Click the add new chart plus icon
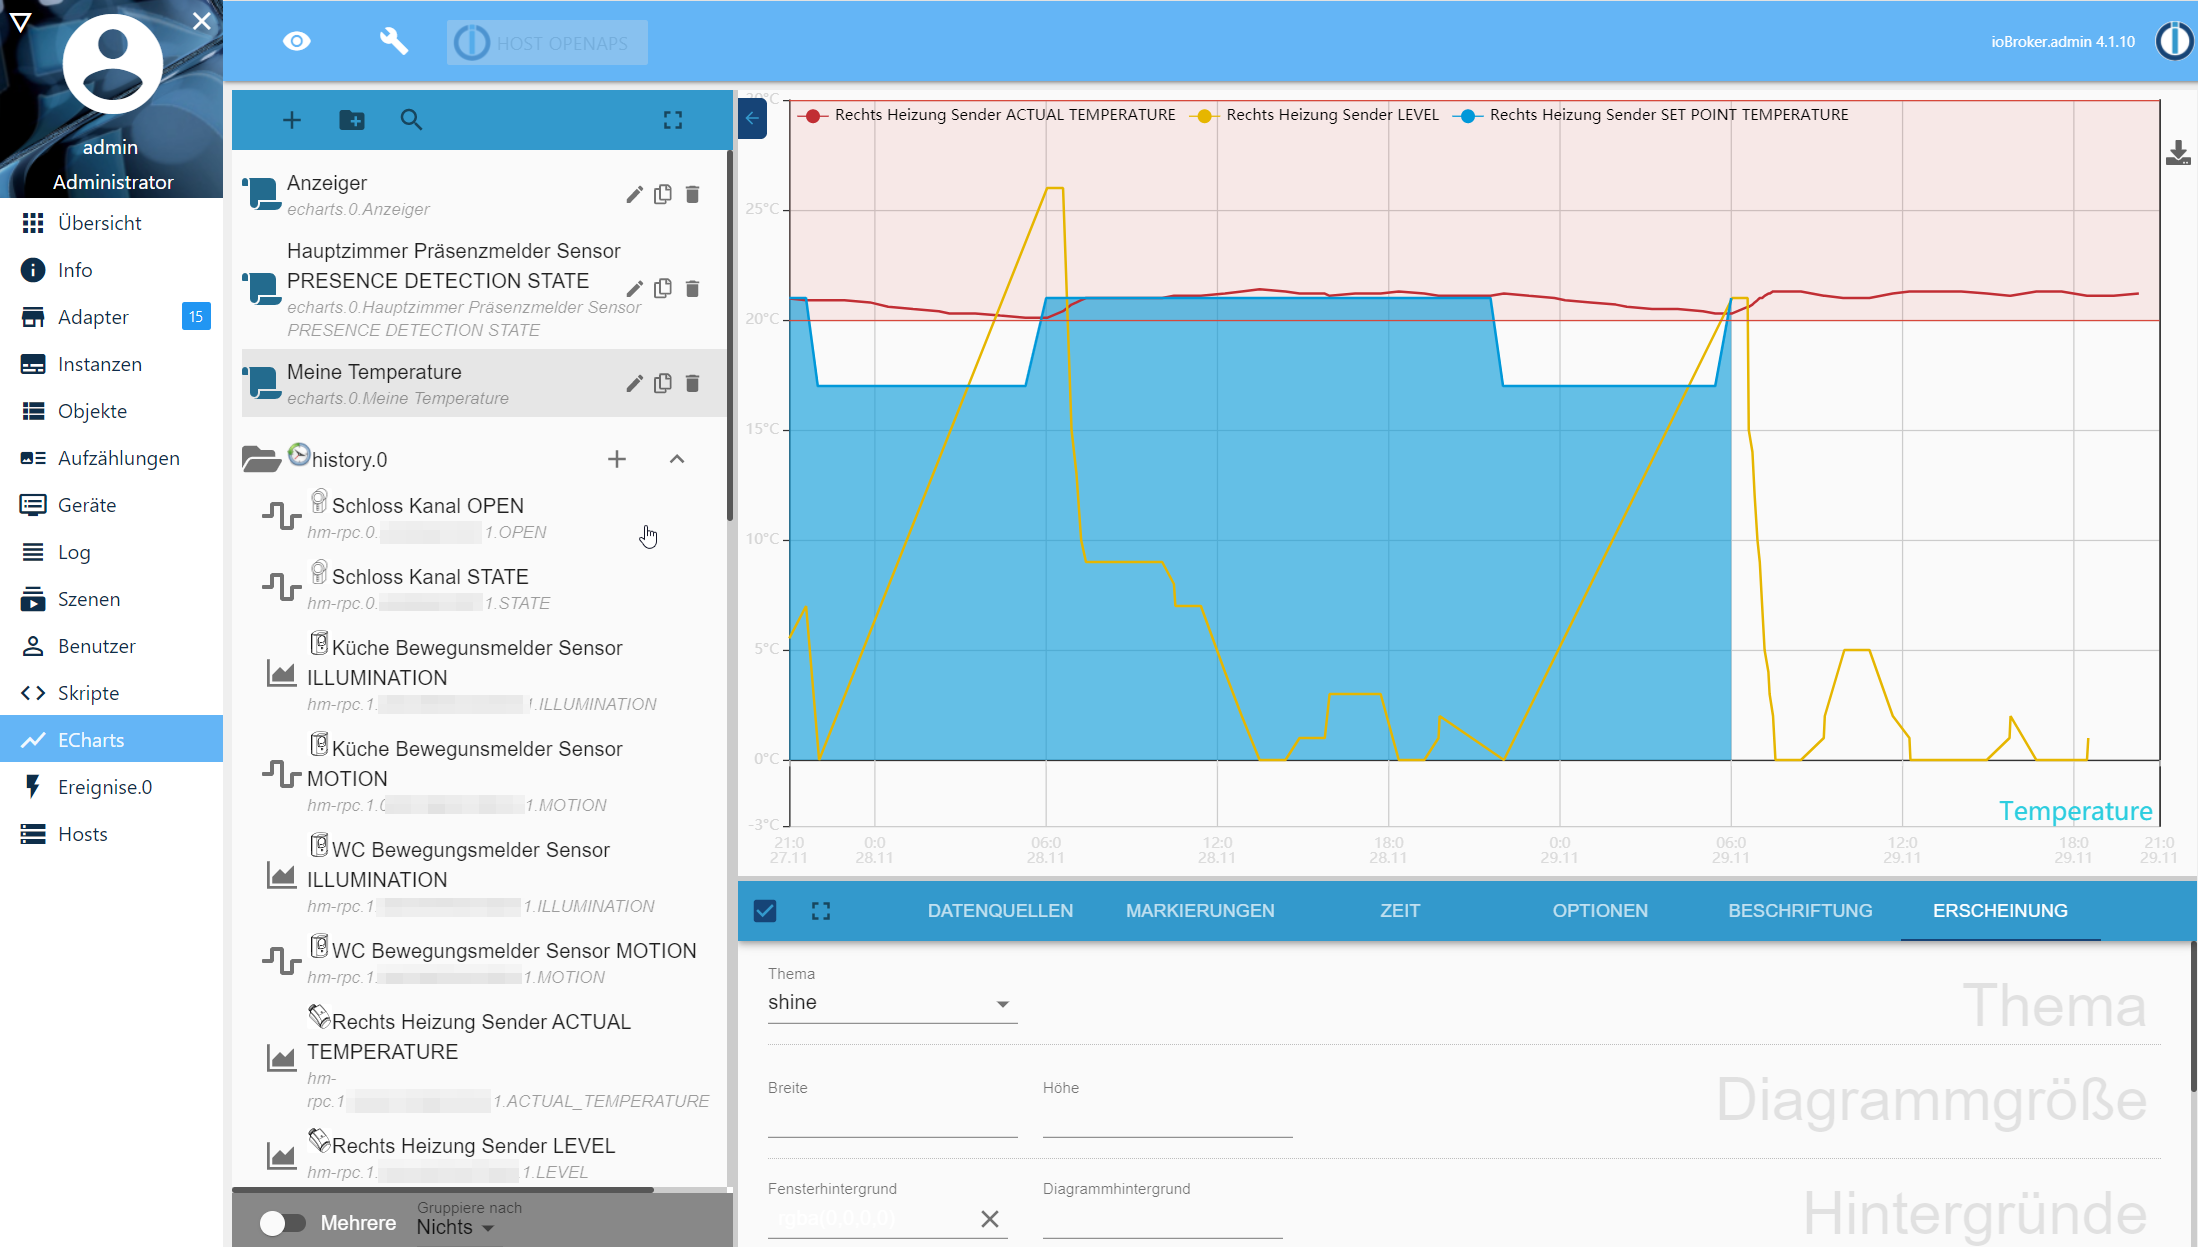The height and width of the screenshot is (1247, 2198). click(x=291, y=120)
